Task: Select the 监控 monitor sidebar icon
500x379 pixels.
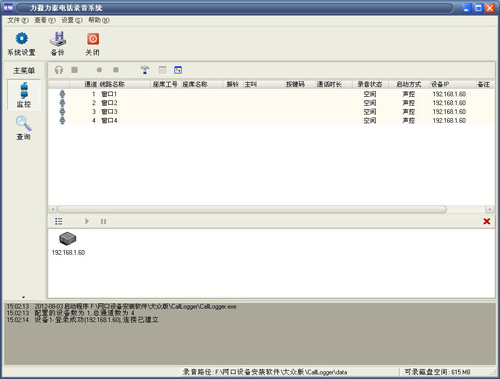Action: tap(24, 90)
